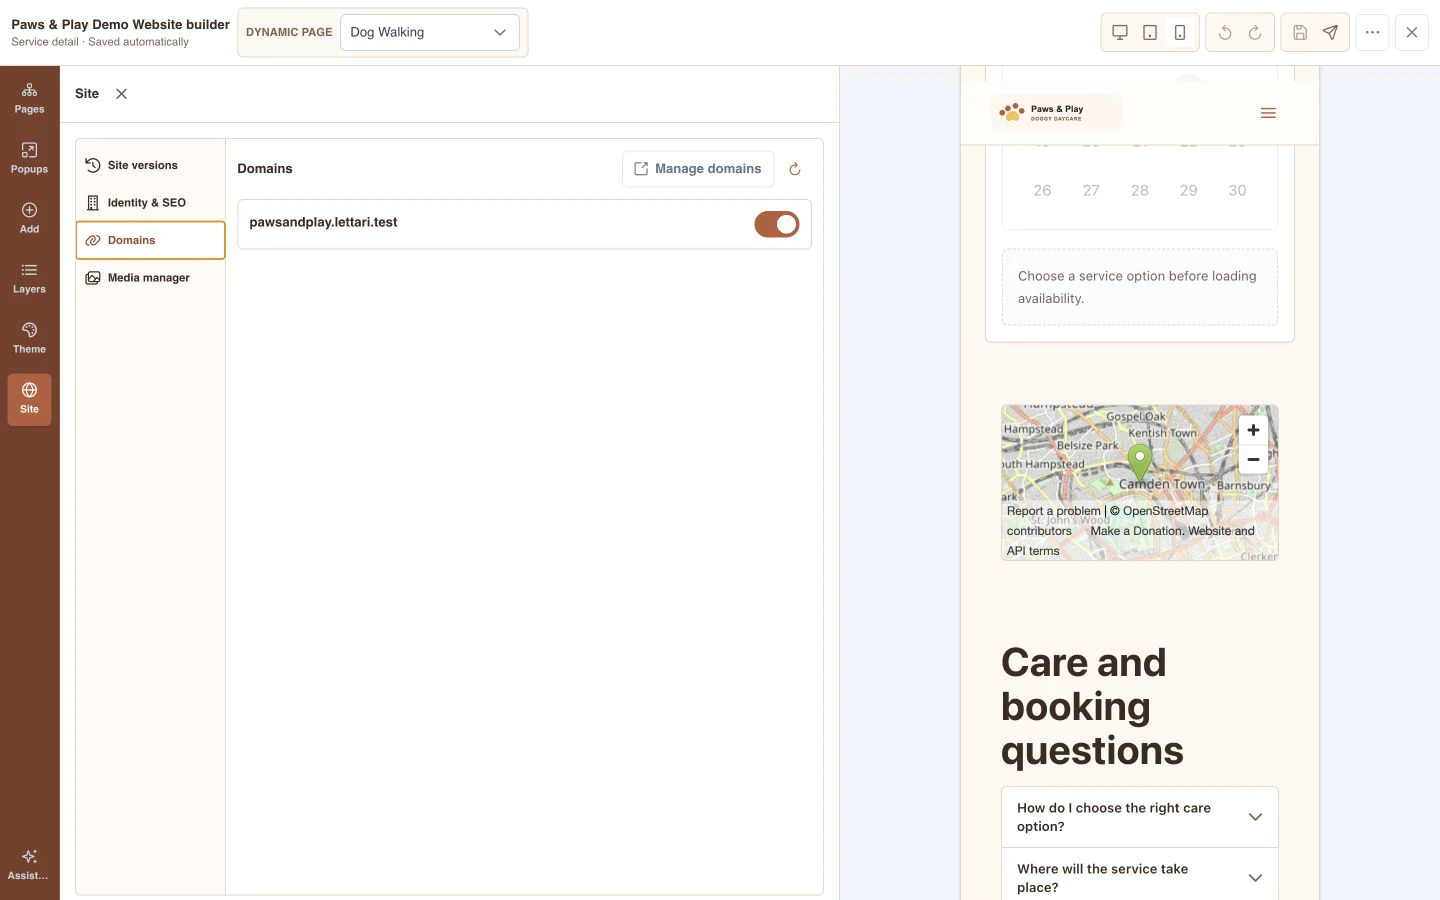Select calendar day 30
The height and width of the screenshot is (900, 1440).
coord(1237,190)
